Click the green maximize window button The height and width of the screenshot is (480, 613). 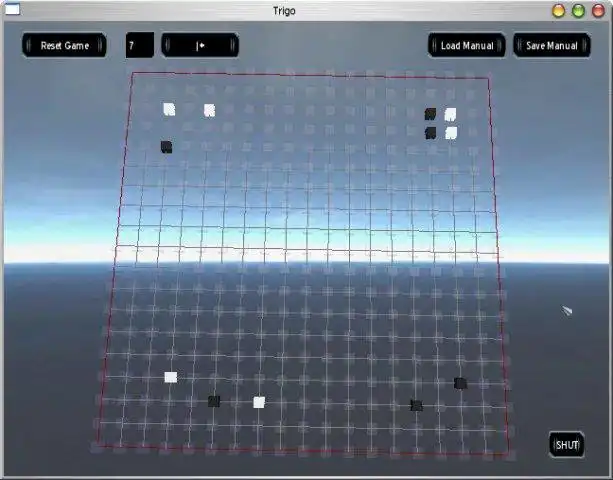(x=578, y=11)
